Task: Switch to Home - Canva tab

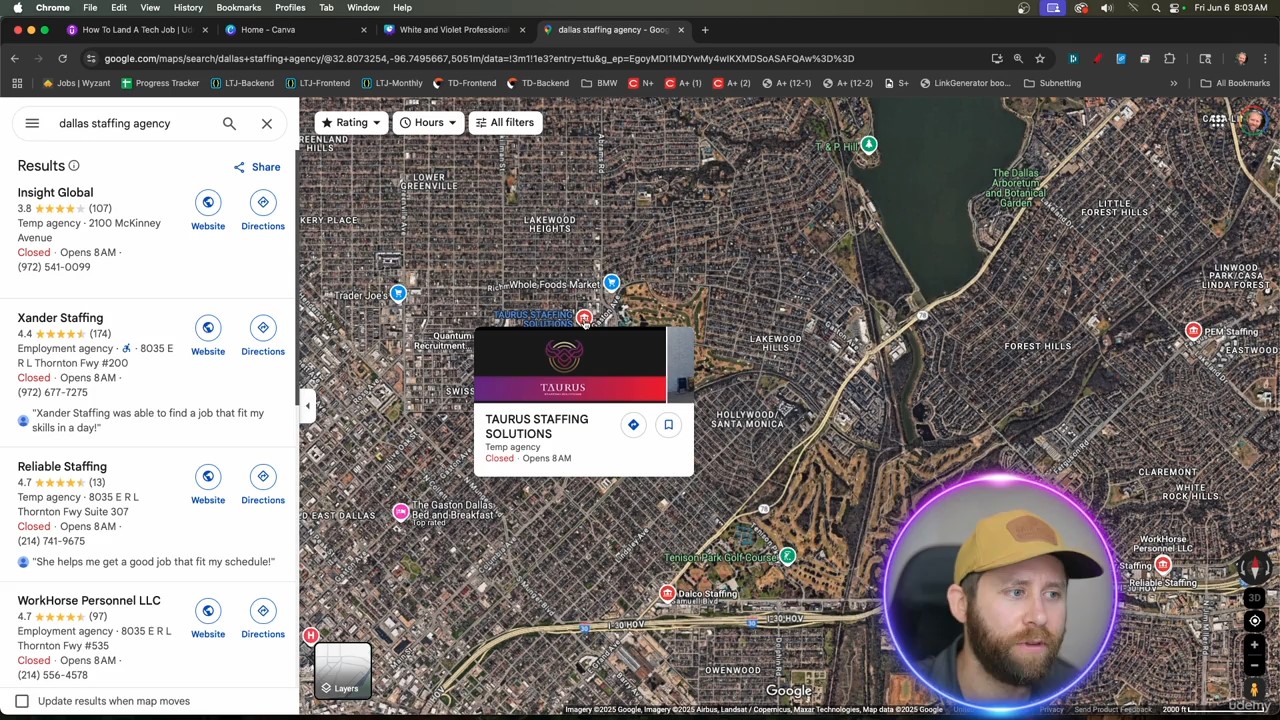Action: tap(296, 30)
